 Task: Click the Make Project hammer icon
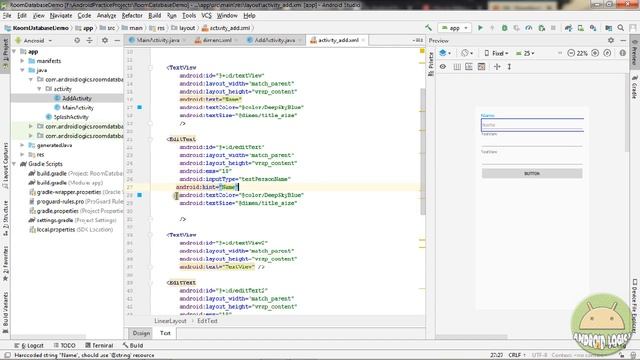[428, 28]
